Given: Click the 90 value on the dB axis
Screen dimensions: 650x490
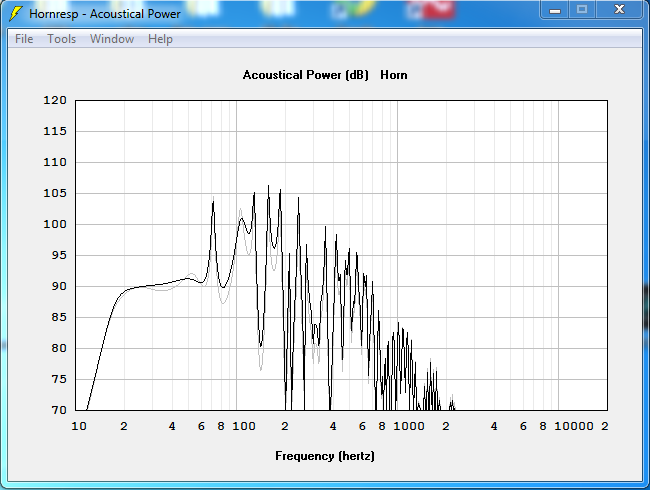Looking at the screenshot, I should pos(59,286).
